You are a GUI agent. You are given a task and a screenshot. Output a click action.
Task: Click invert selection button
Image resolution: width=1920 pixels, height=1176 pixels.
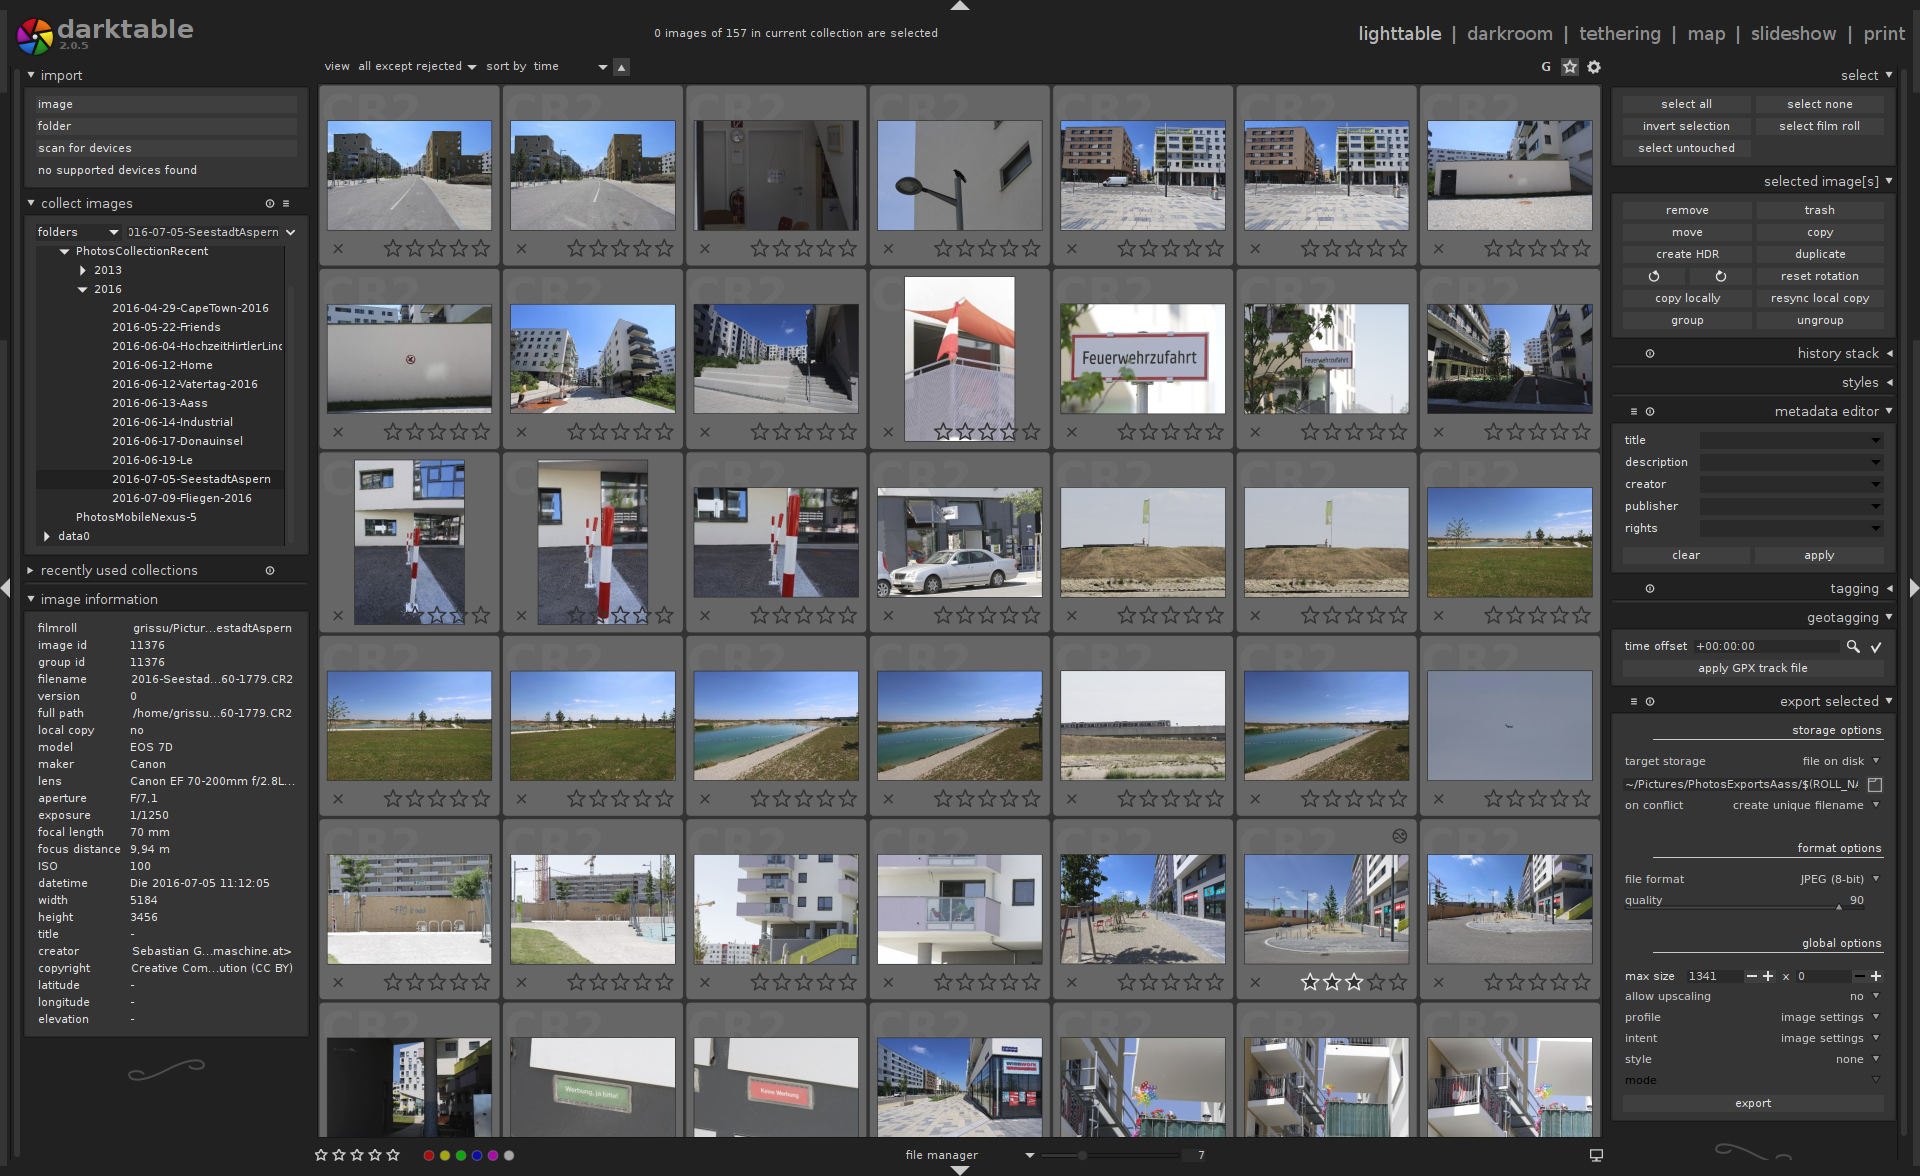point(1686,126)
